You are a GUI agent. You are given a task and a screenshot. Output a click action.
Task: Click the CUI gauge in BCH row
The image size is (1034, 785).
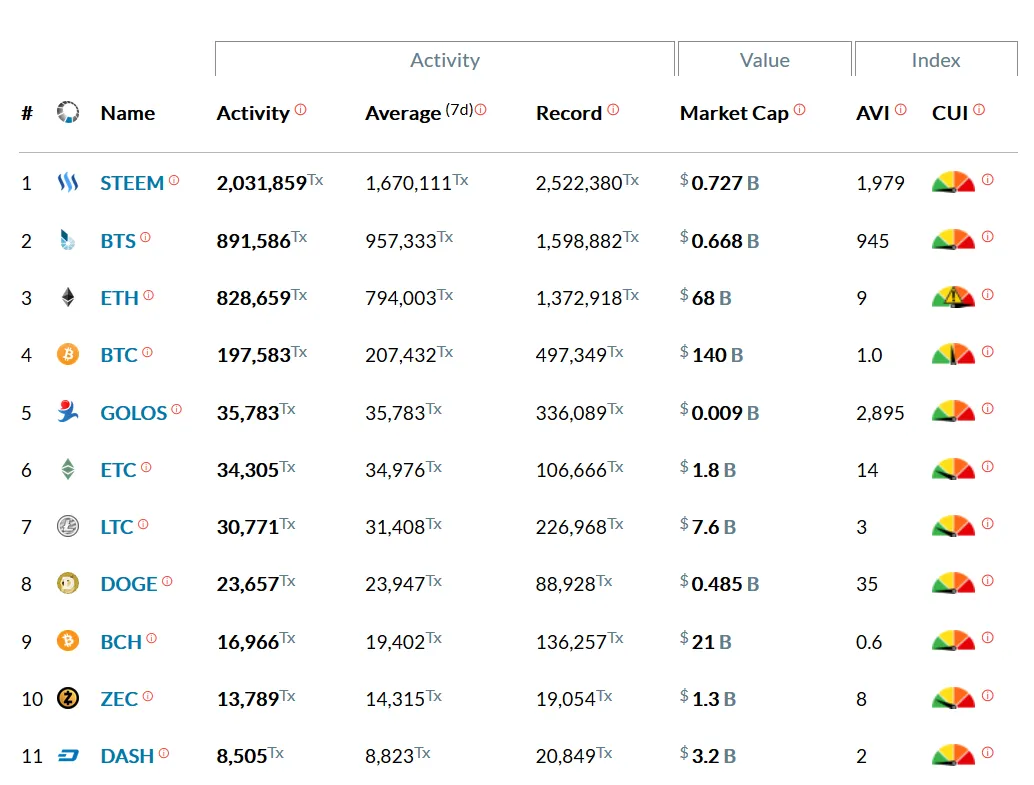[953, 641]
